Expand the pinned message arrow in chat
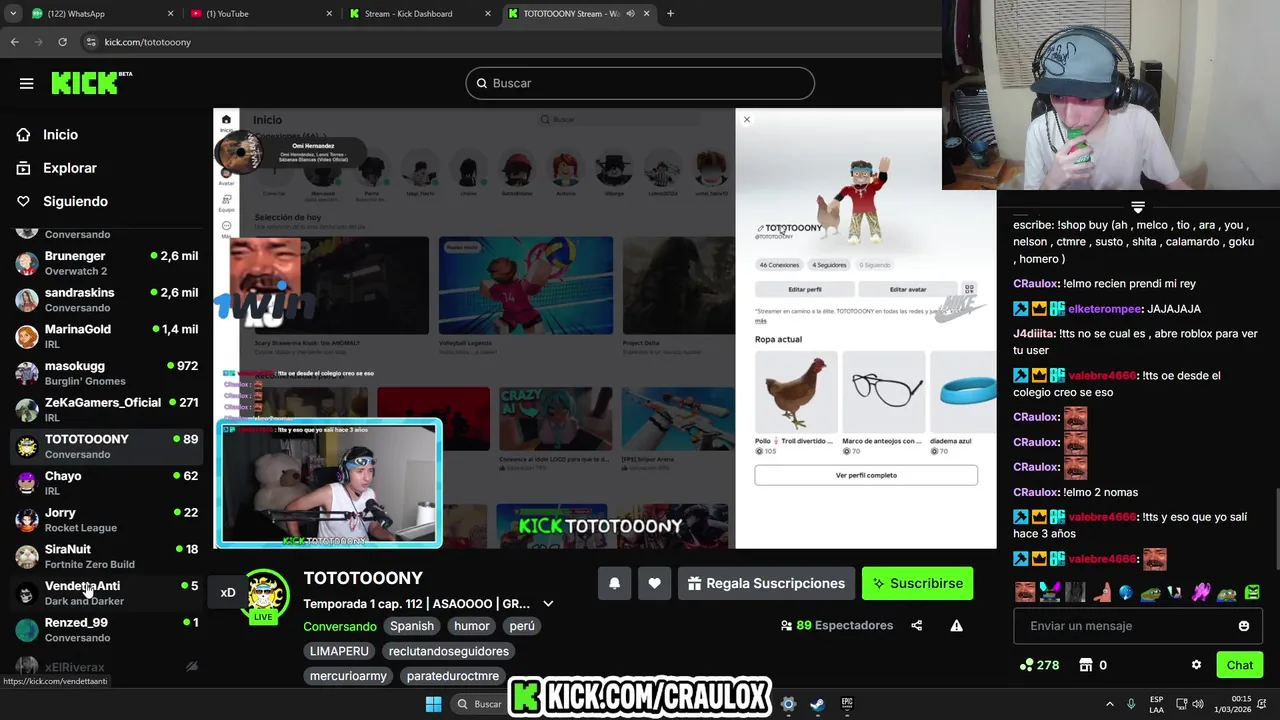The image size is (1280, 720). tap(1138, 207)
